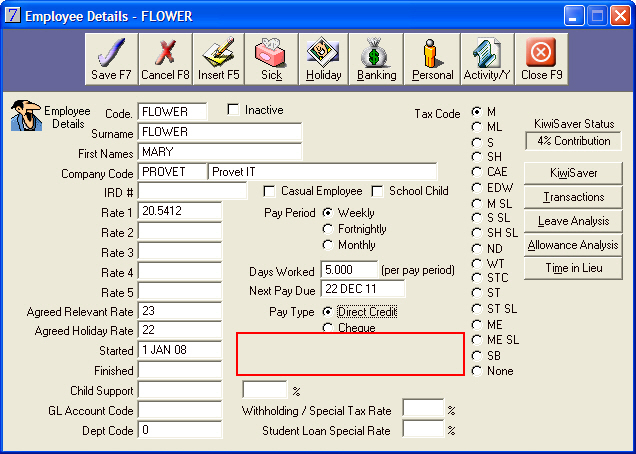Click the Surname field
Screen dimensions: 636x454
(x=220, y=132)
